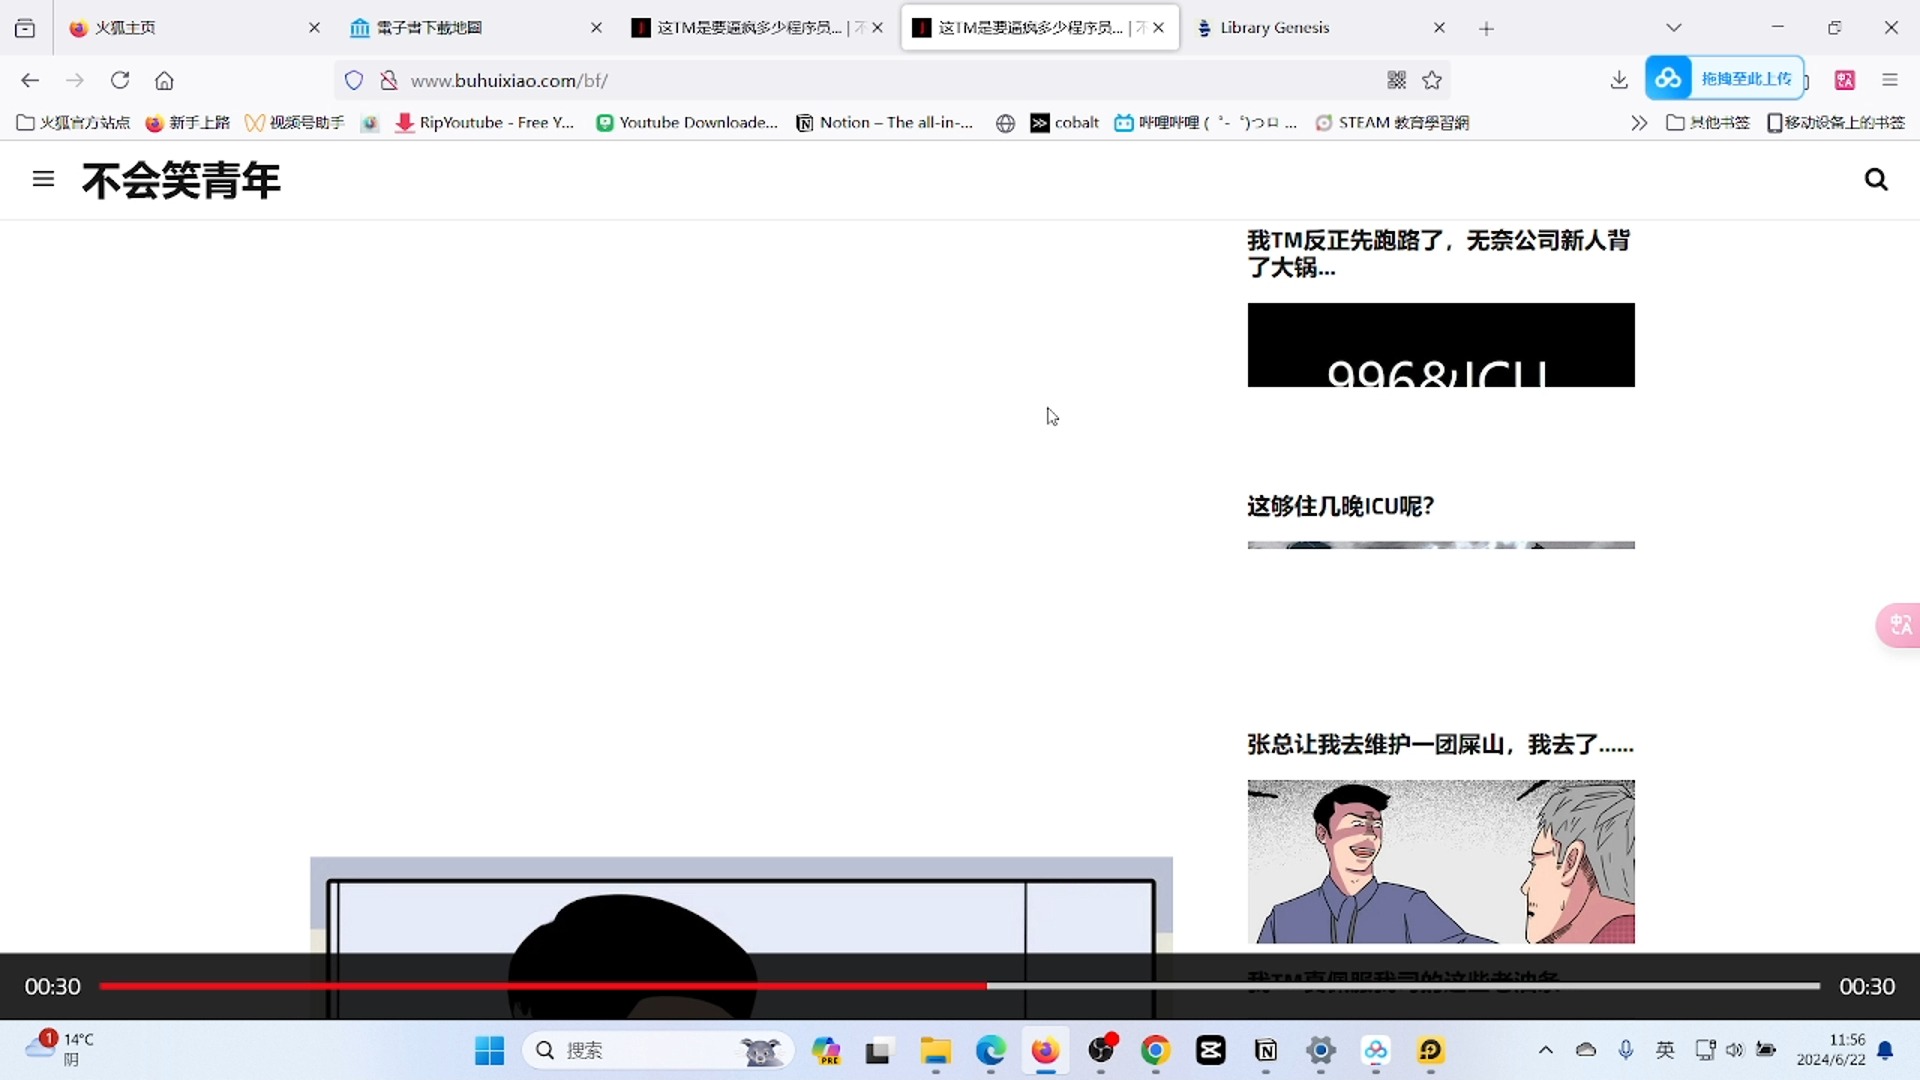The width and height of the screenshot is (1920, 1080).
Task: Open comic thumbnail of two men
Action: (x=1441, y=862)
